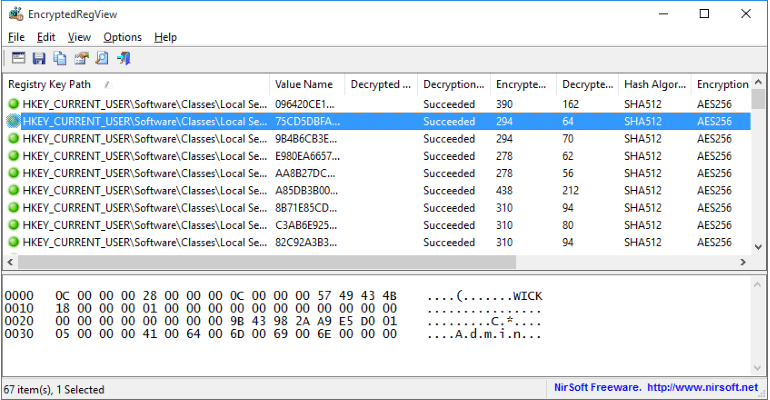Click the Advanced Options toolbar icon
Screen dimensions: 770x400
pos(19,59)
